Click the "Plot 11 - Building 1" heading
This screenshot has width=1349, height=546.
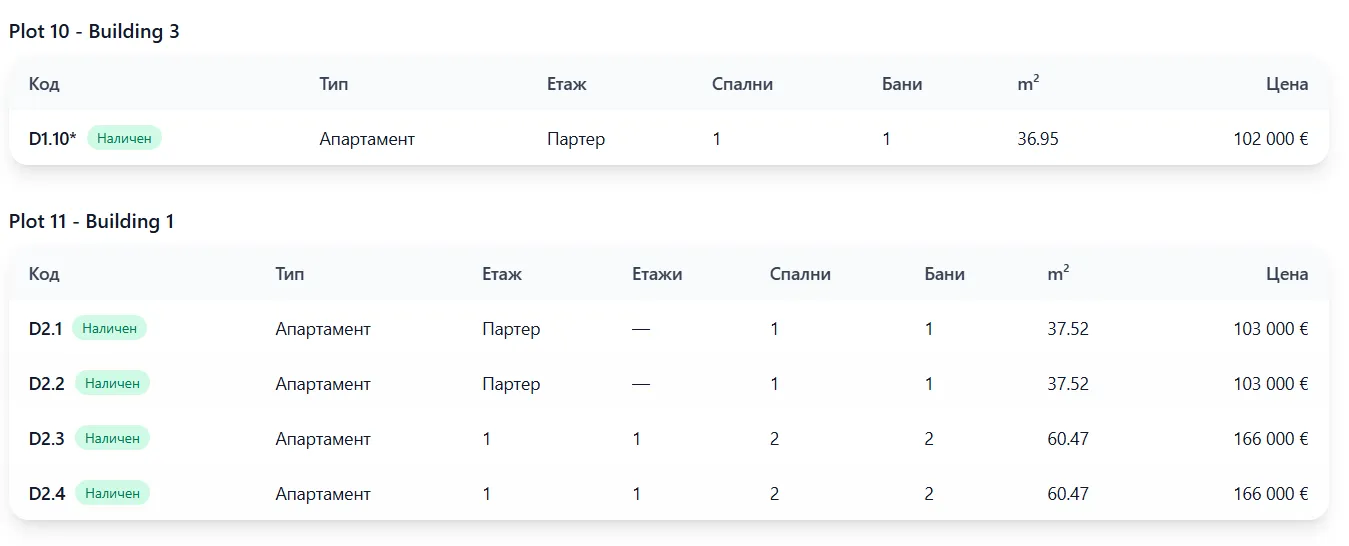[92, 222]
